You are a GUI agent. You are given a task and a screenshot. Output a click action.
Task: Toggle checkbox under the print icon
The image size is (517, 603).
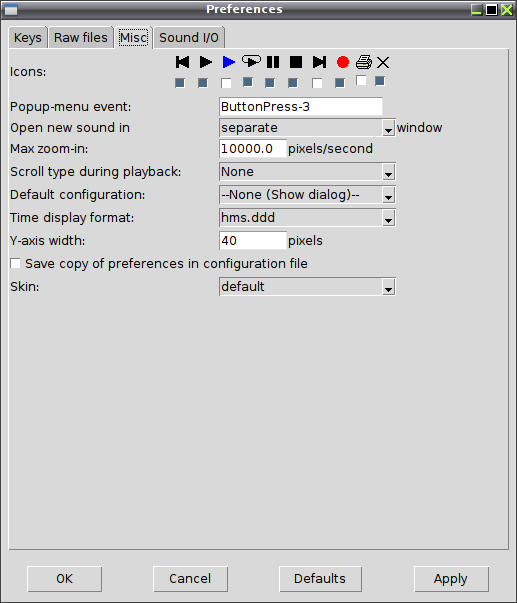coord(361,81)
